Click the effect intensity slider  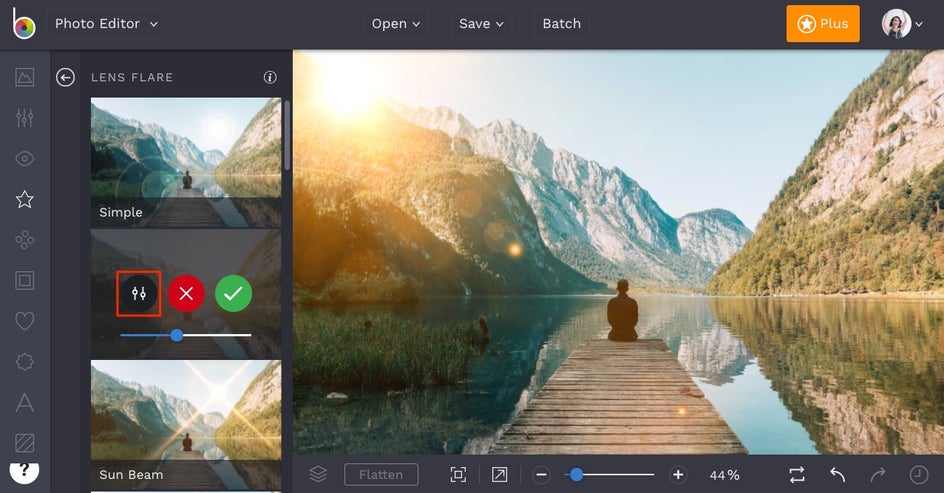[185, 335]
